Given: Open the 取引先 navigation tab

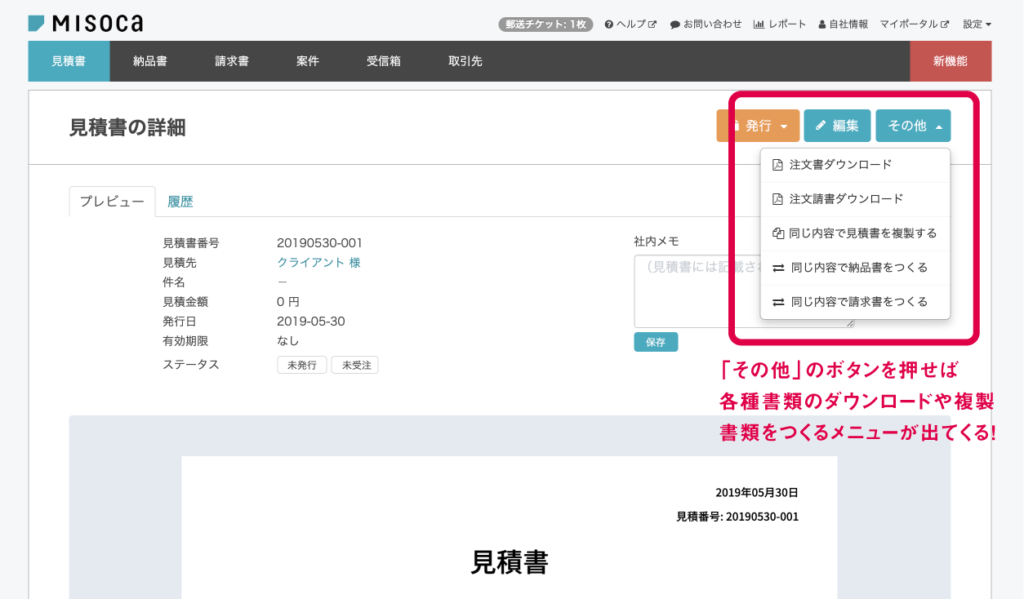Looking at the screenshot, I should click(x=465, y=61).
